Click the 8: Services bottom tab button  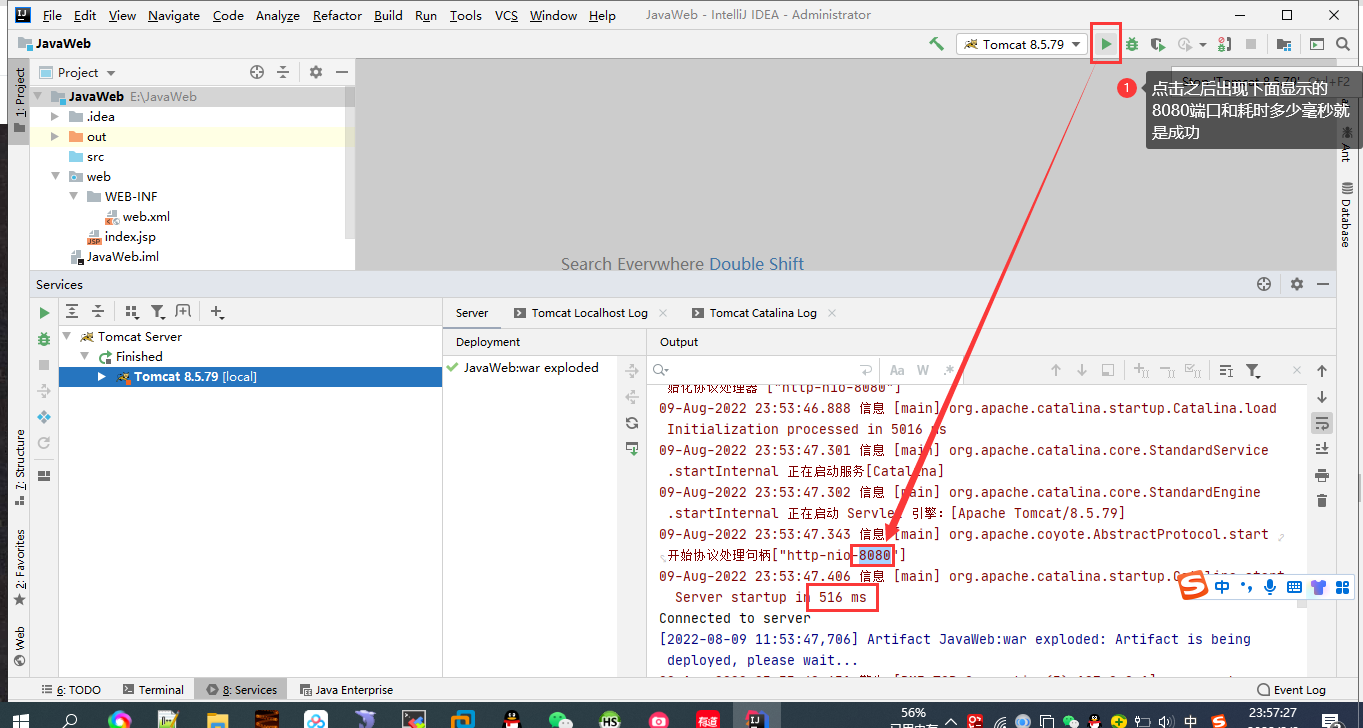pos(242,689)
